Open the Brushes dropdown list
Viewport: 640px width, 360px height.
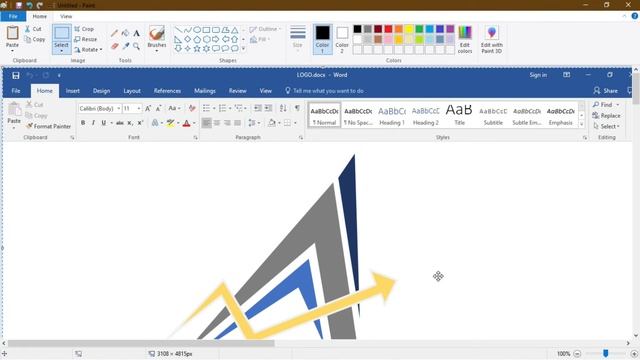157,50
